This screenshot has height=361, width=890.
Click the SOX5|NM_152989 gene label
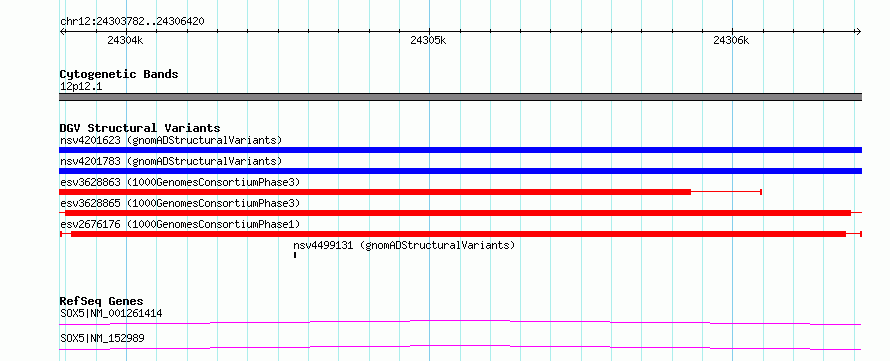[x=102, y=338]
